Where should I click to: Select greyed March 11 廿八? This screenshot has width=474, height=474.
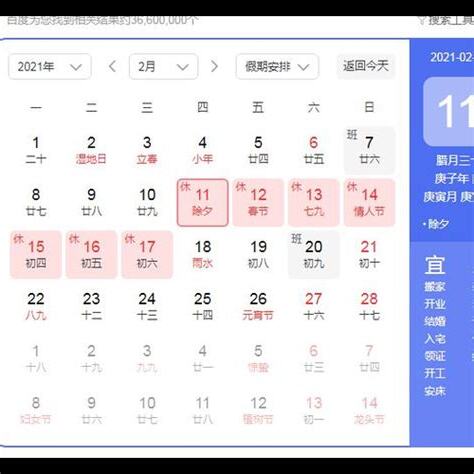203,410
